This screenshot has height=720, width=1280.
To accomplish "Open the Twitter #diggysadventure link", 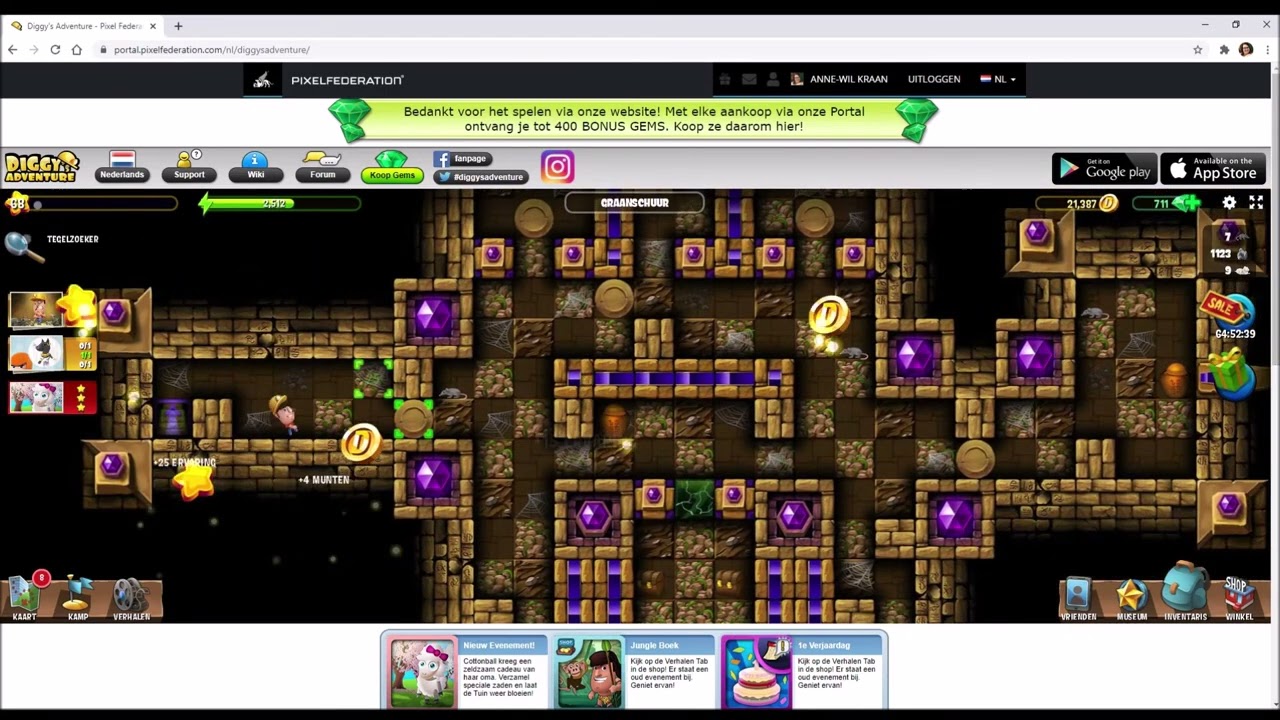I will (481, 177).
